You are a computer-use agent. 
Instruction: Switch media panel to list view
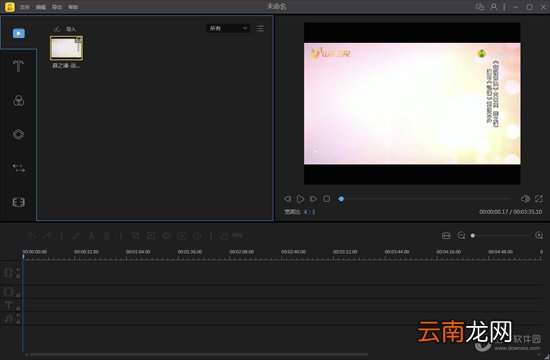[260, 28]
